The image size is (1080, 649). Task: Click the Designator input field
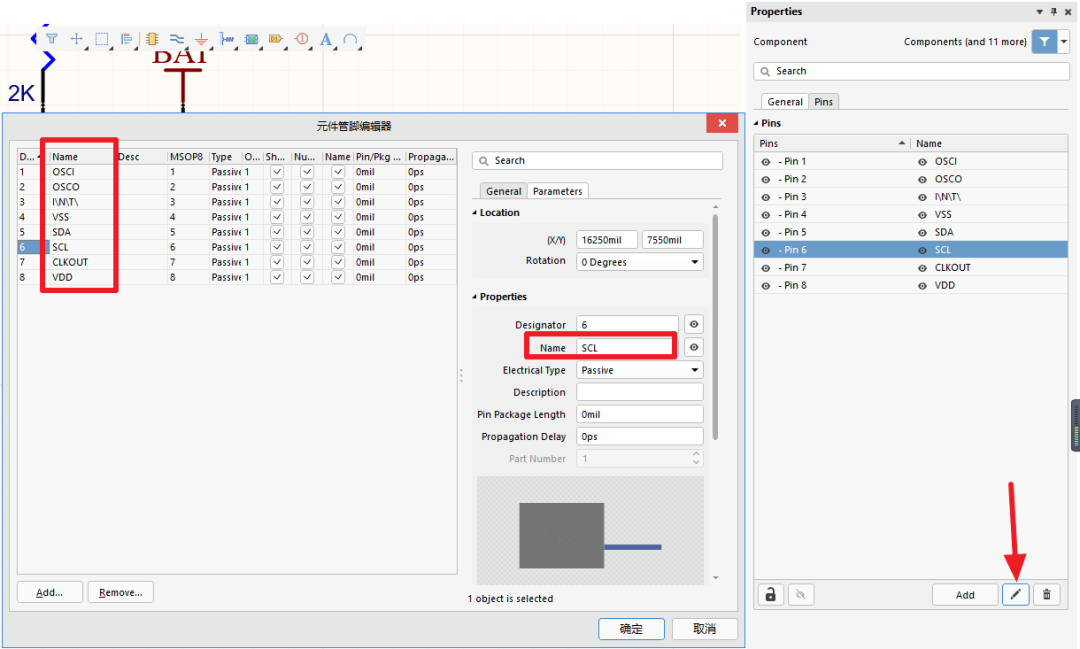click(627, 324)
